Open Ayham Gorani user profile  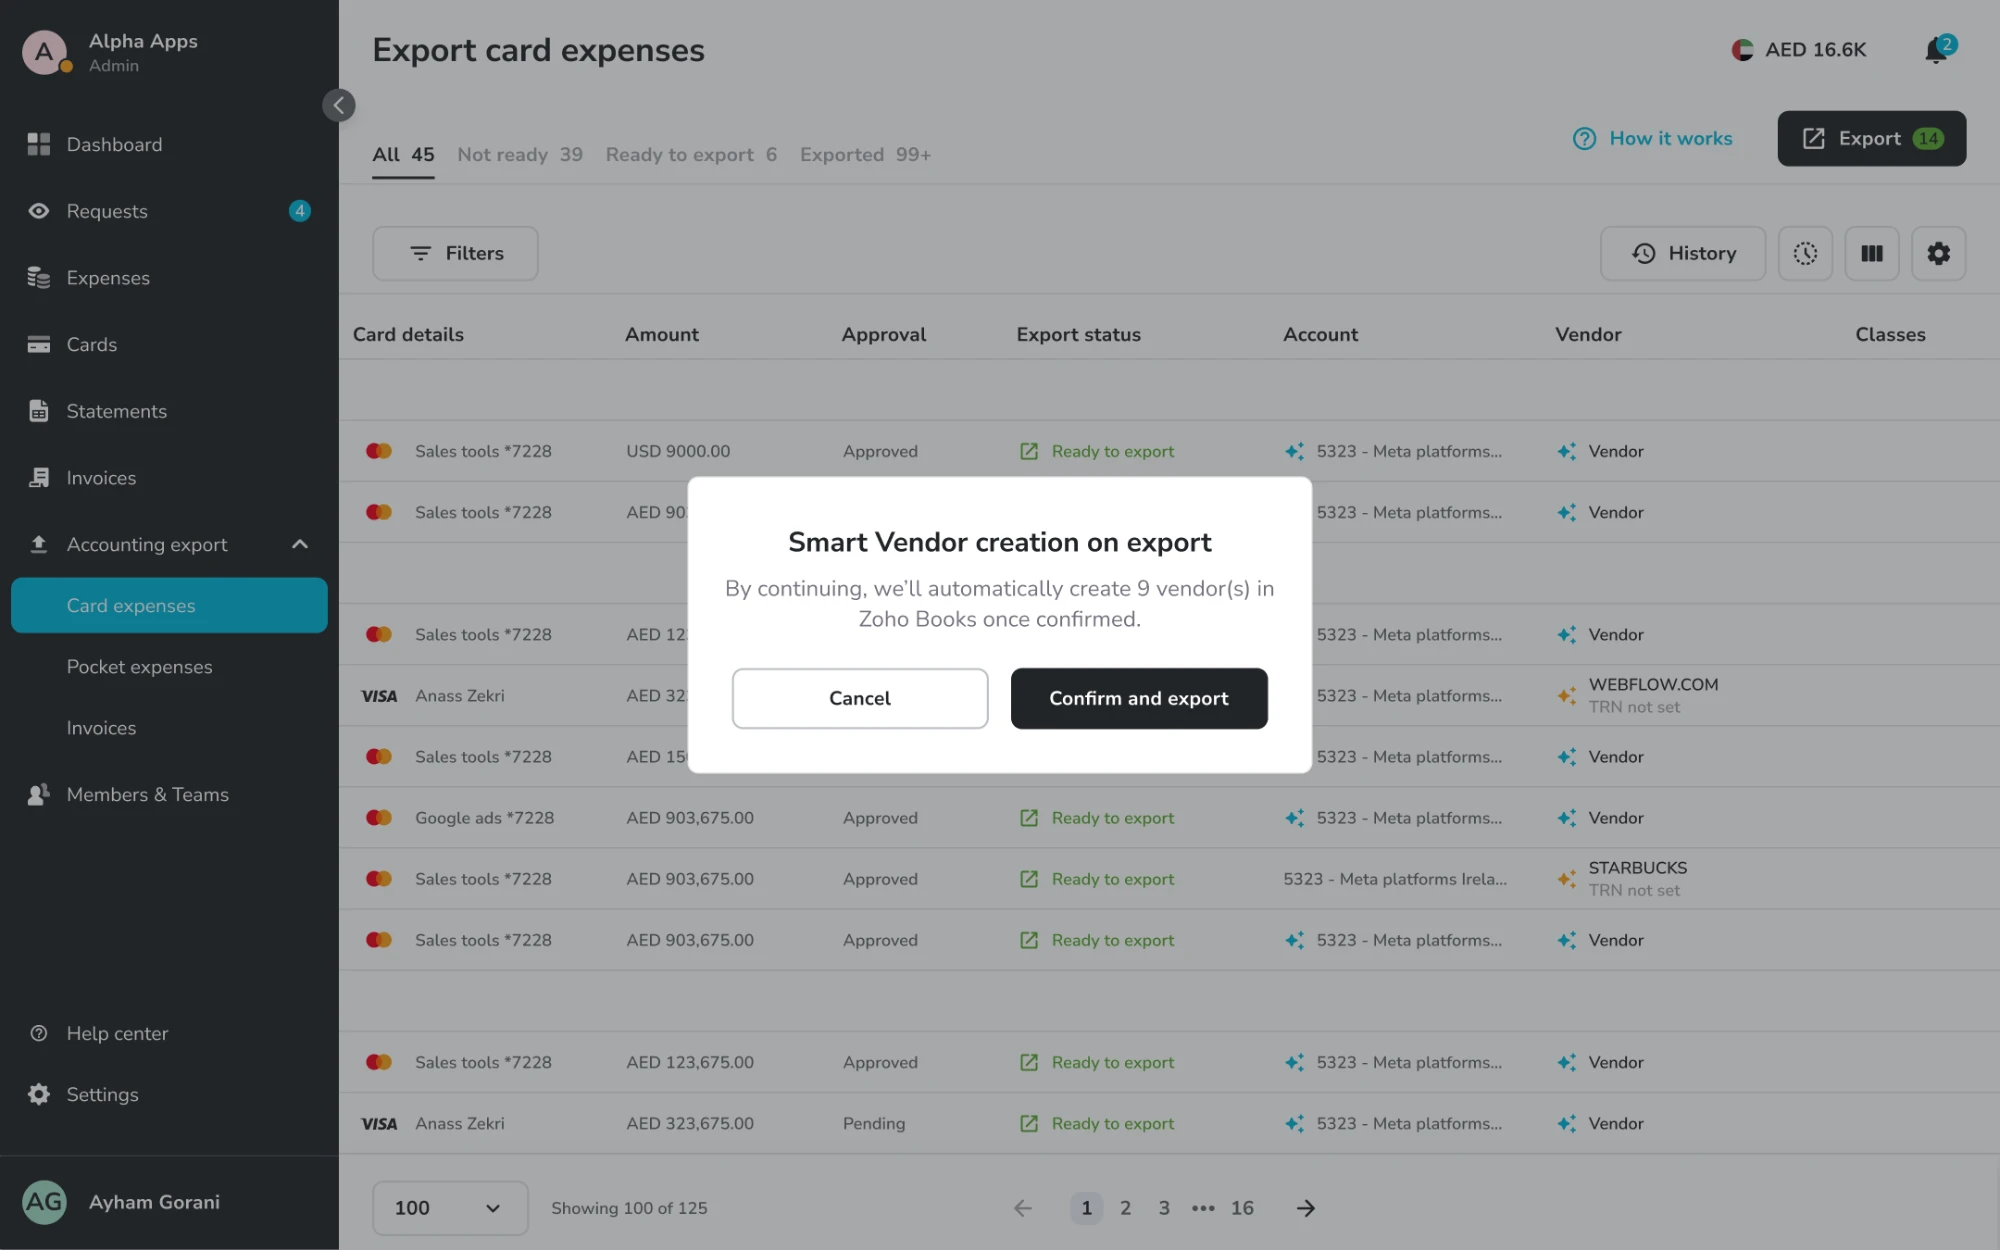pos(121,1202)
